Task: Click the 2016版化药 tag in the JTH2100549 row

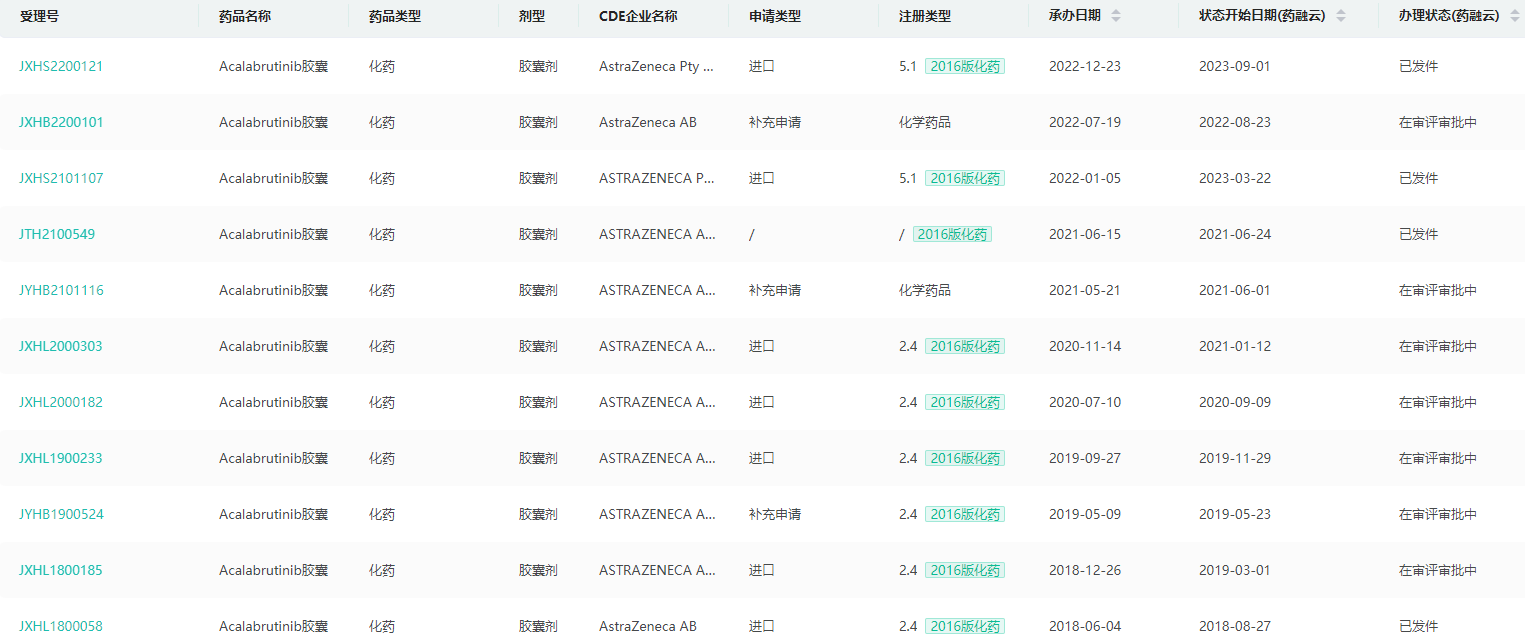Action: tap(952, 234)
